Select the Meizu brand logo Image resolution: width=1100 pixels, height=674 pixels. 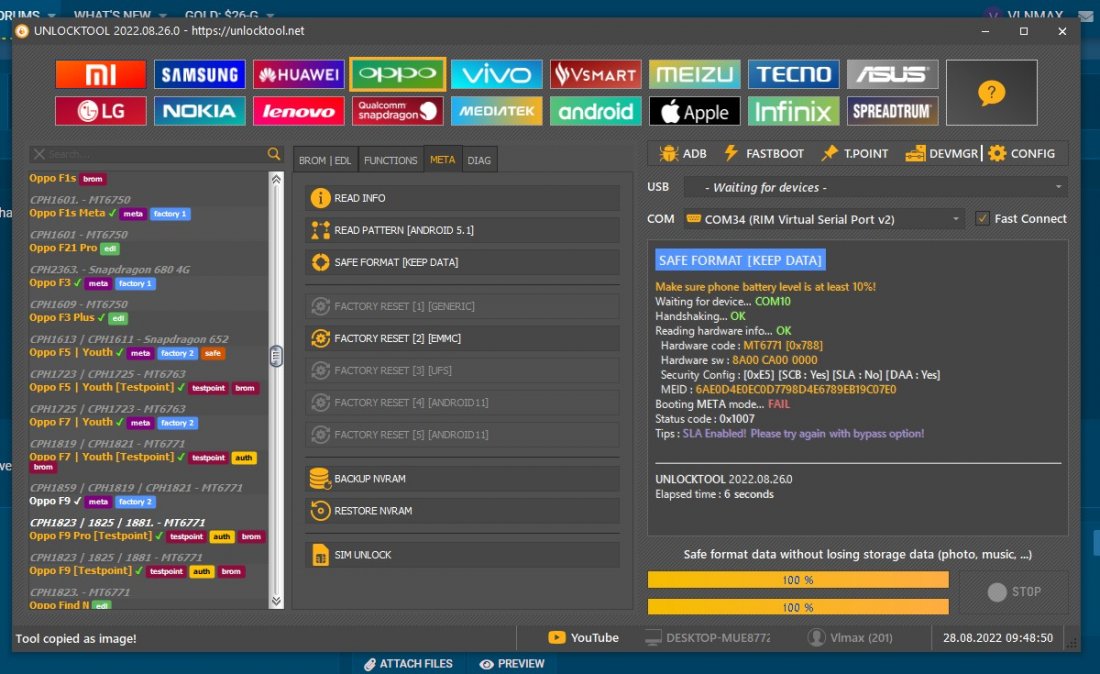[695, 74]
